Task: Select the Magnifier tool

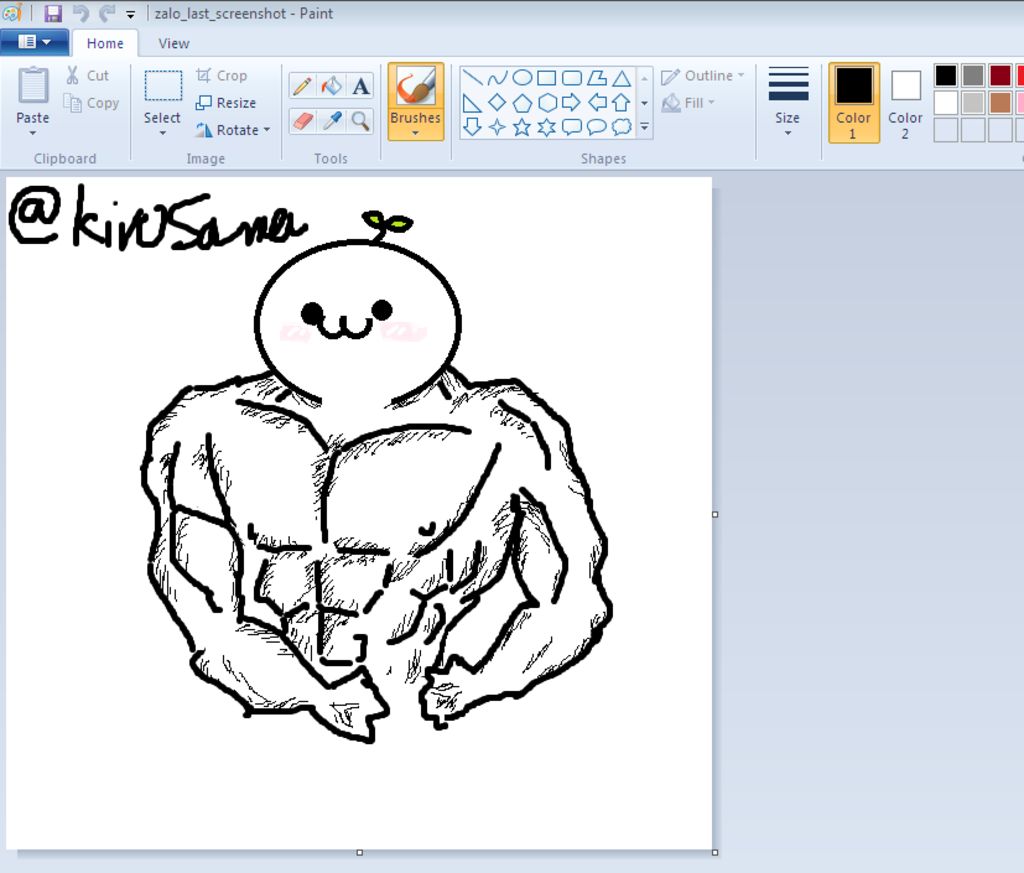Action: 360,121
